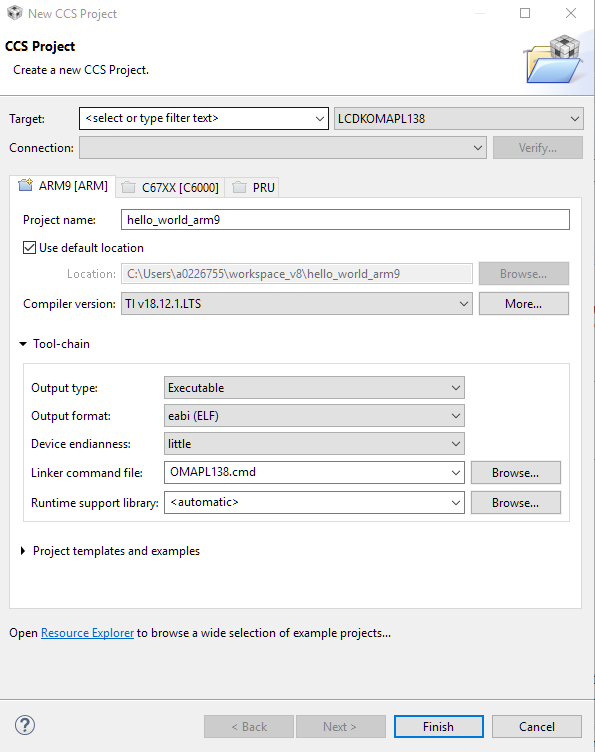Click the <automatic> runtime library text
Viewport: 595px width, 752px height.
(x=204, y=502)
